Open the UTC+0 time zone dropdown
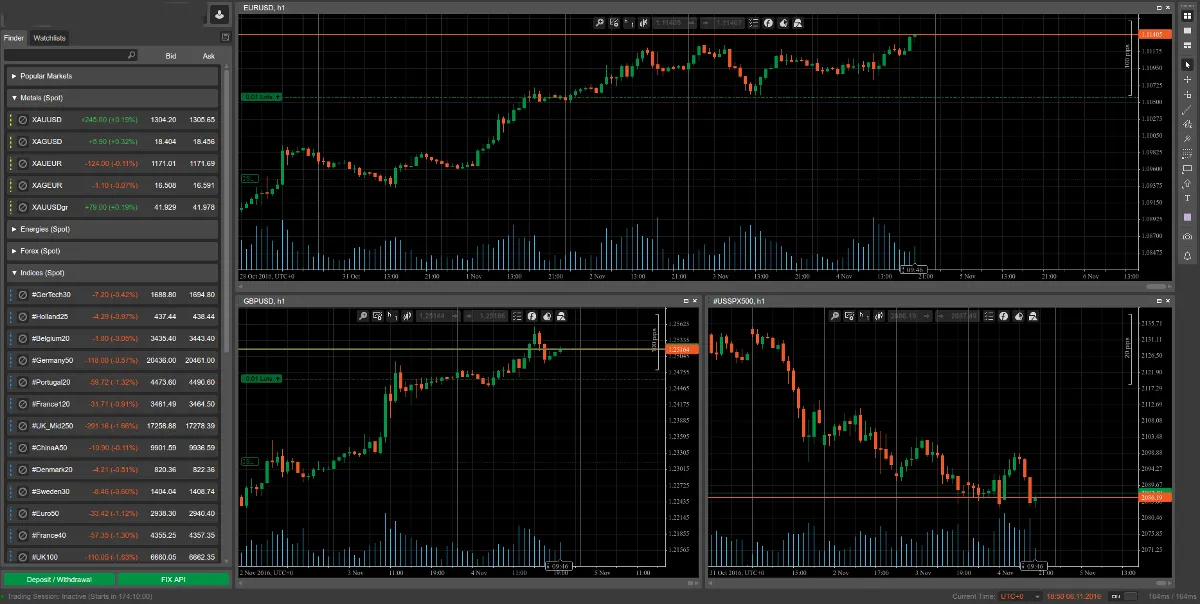Screen dimensions: 1200x604 pos(1020,596)
